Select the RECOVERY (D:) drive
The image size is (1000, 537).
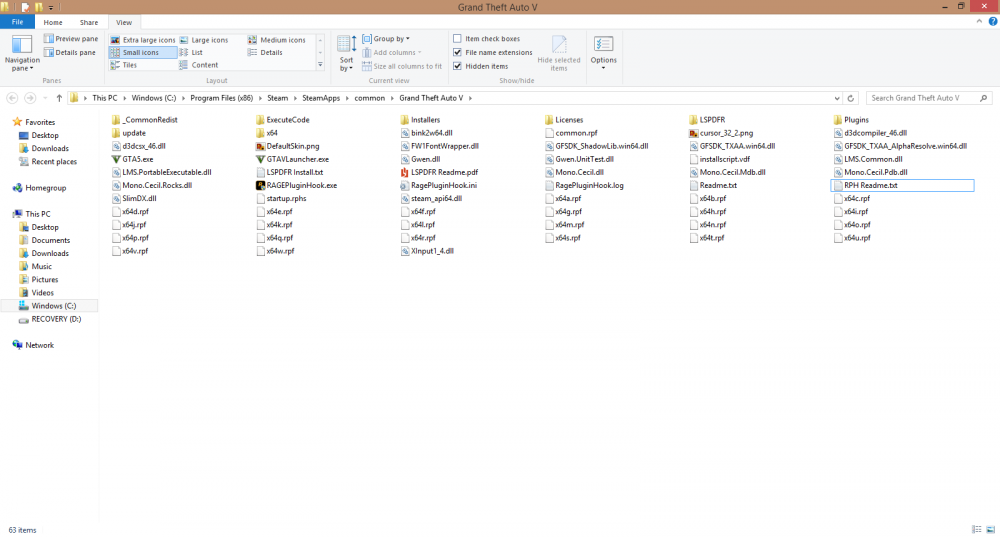pyautogui.click(x=56, y=319)
